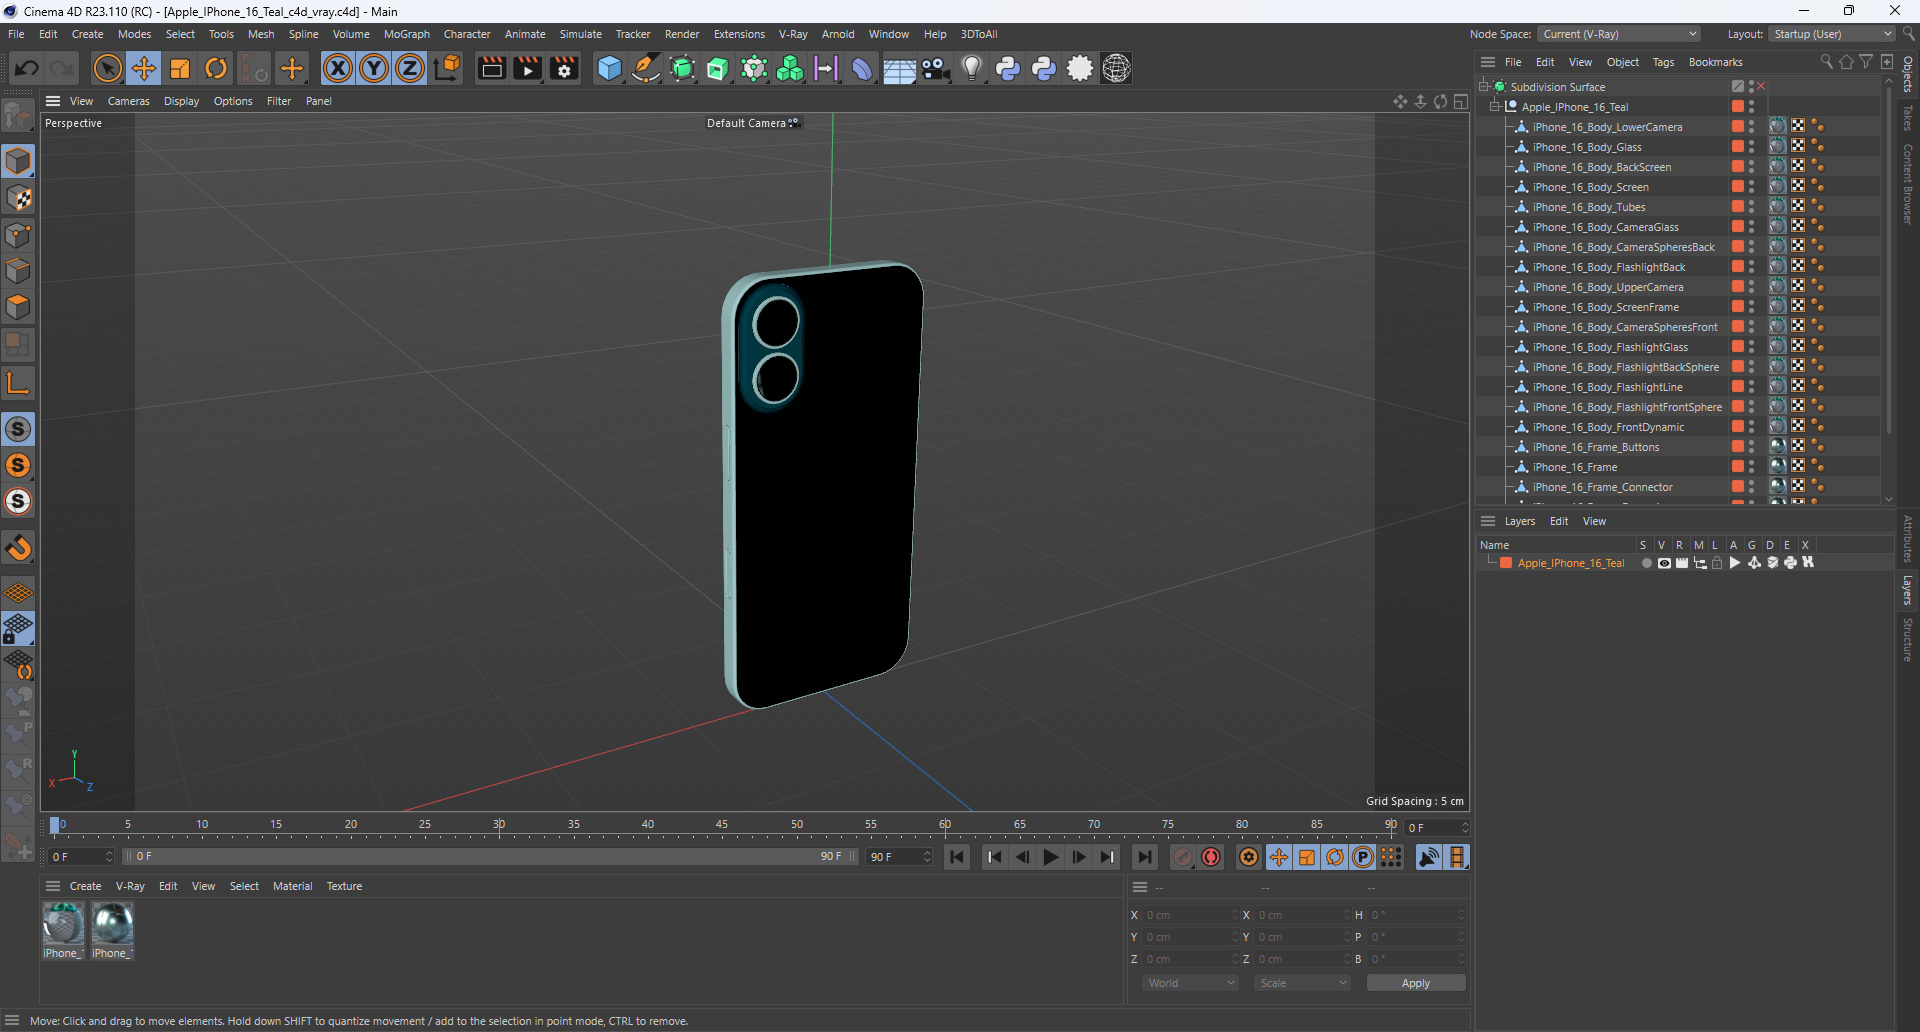
Task: Collapse the Apple_IPhone_16_Teal null node
Action: tap(1495, 107)
